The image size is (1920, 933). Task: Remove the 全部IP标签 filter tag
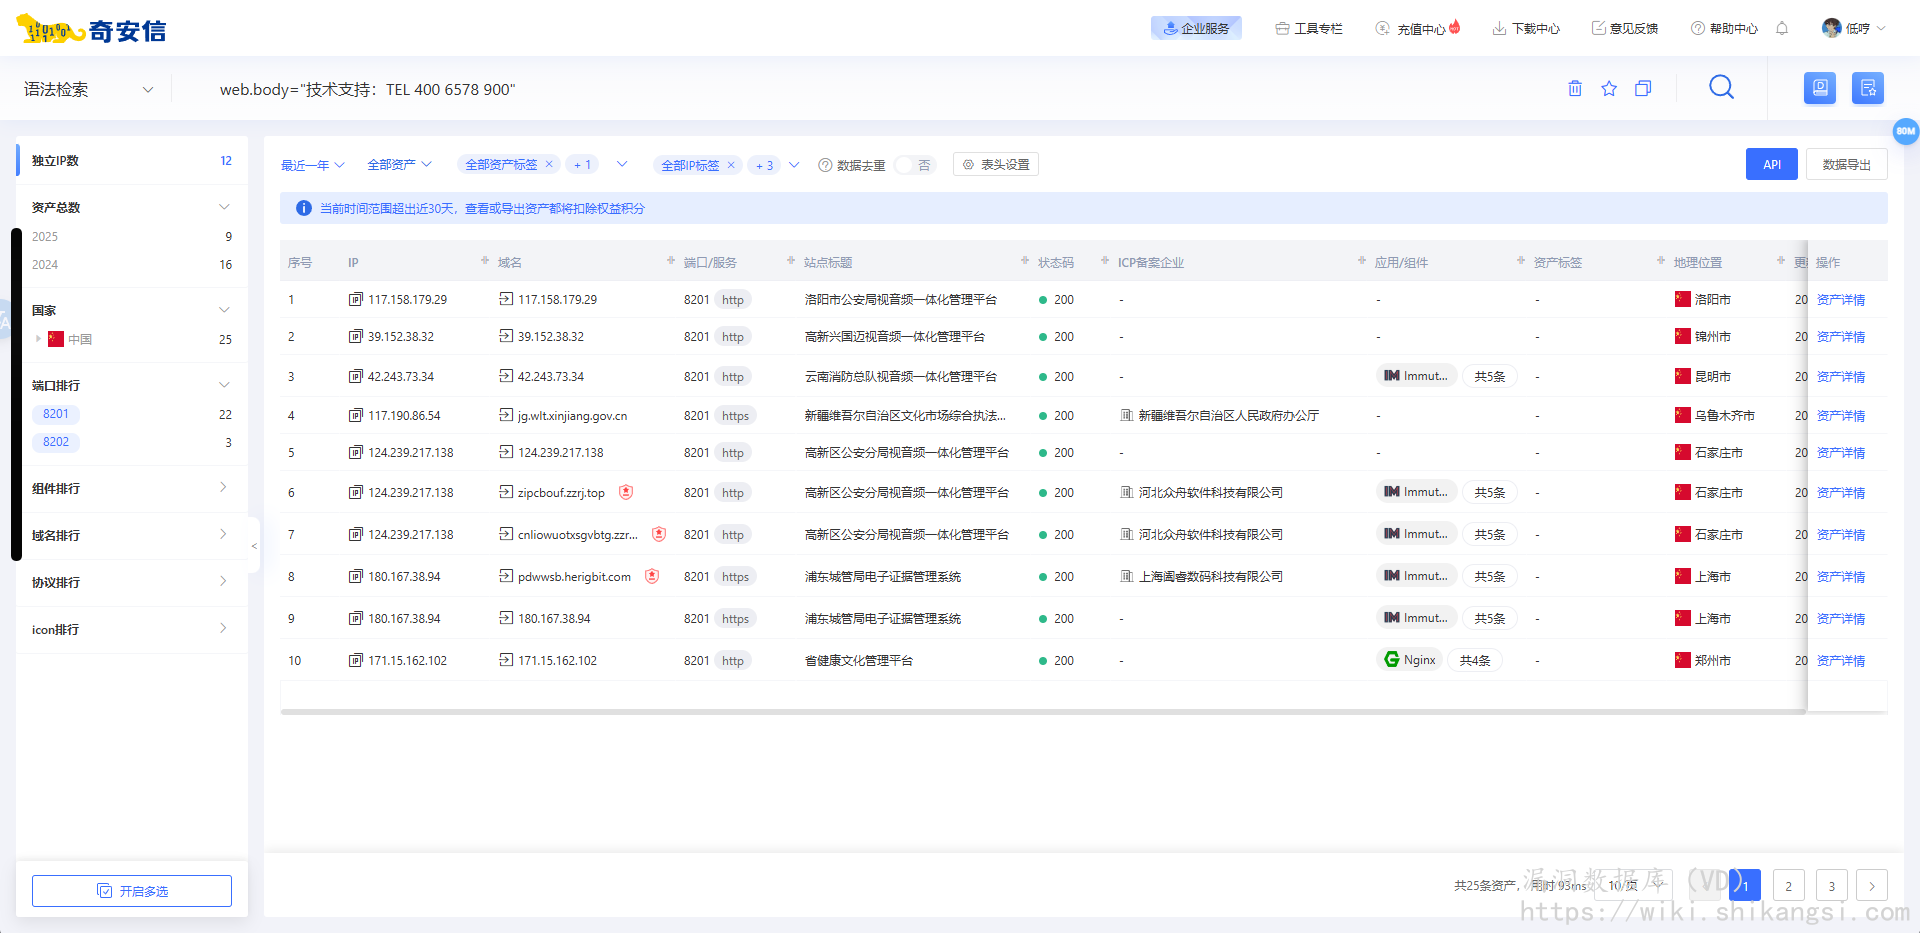click(731, 165)
